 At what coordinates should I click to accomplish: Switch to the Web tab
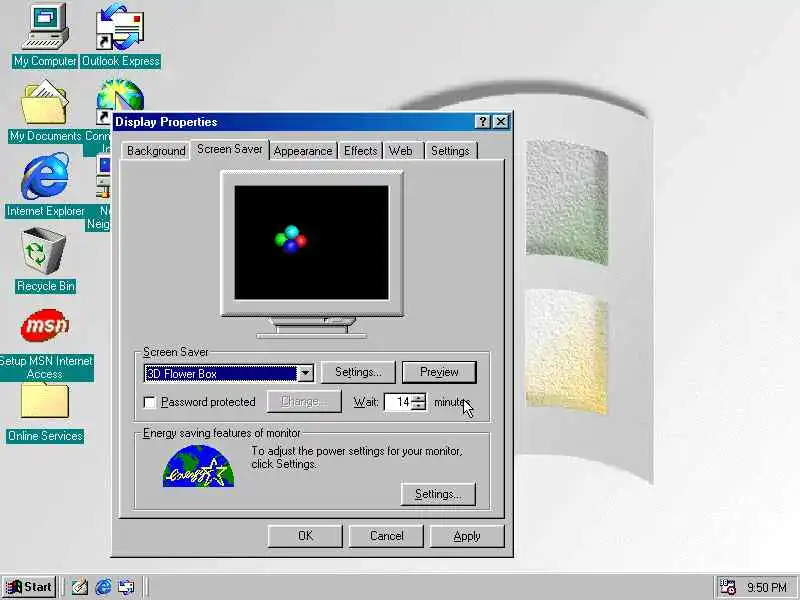401,151
